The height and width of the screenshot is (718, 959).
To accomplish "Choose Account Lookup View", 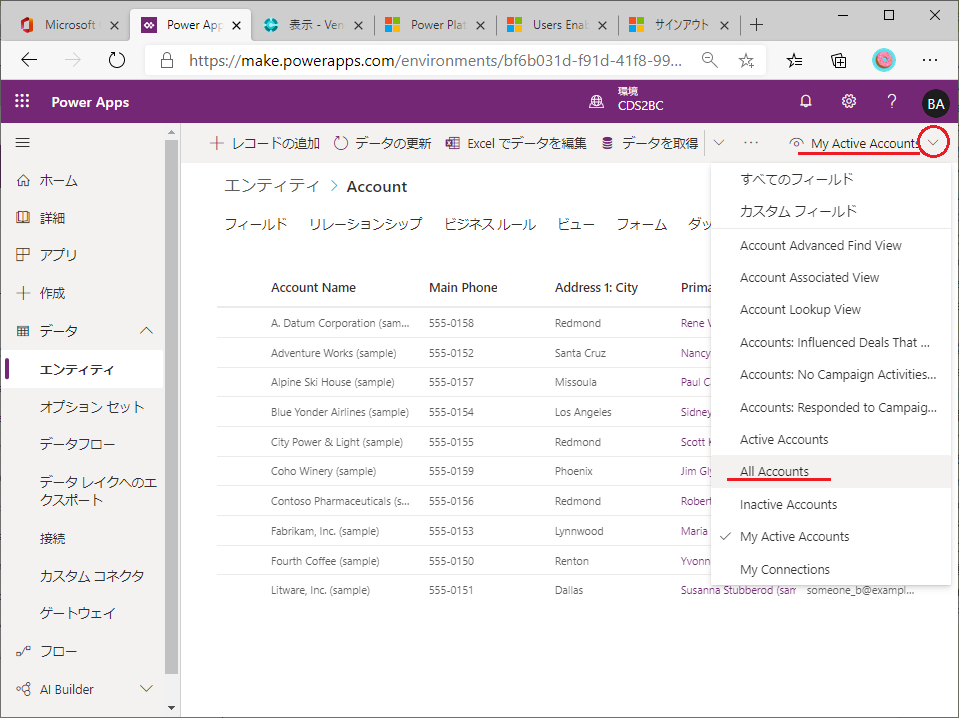I will (x=831, y=309).
